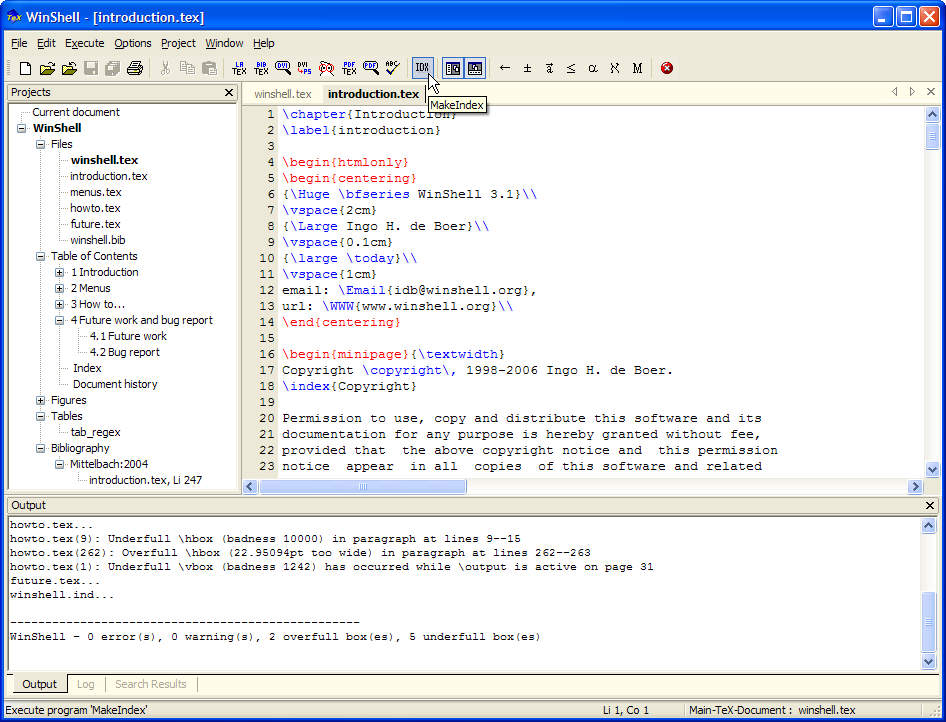946x722 pixels.
Task: Open the DVI viewer magnifier icon
Action: coord(283,68)
